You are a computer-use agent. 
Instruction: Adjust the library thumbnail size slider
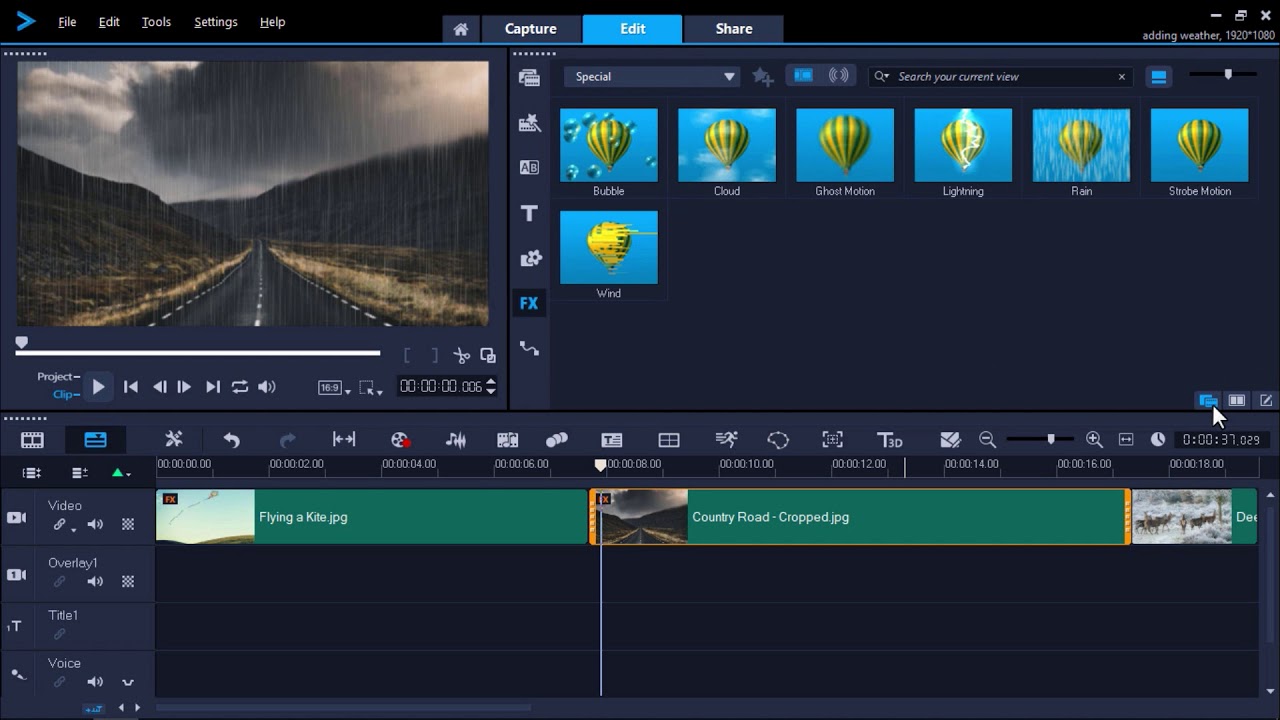tap(1224, 75)
